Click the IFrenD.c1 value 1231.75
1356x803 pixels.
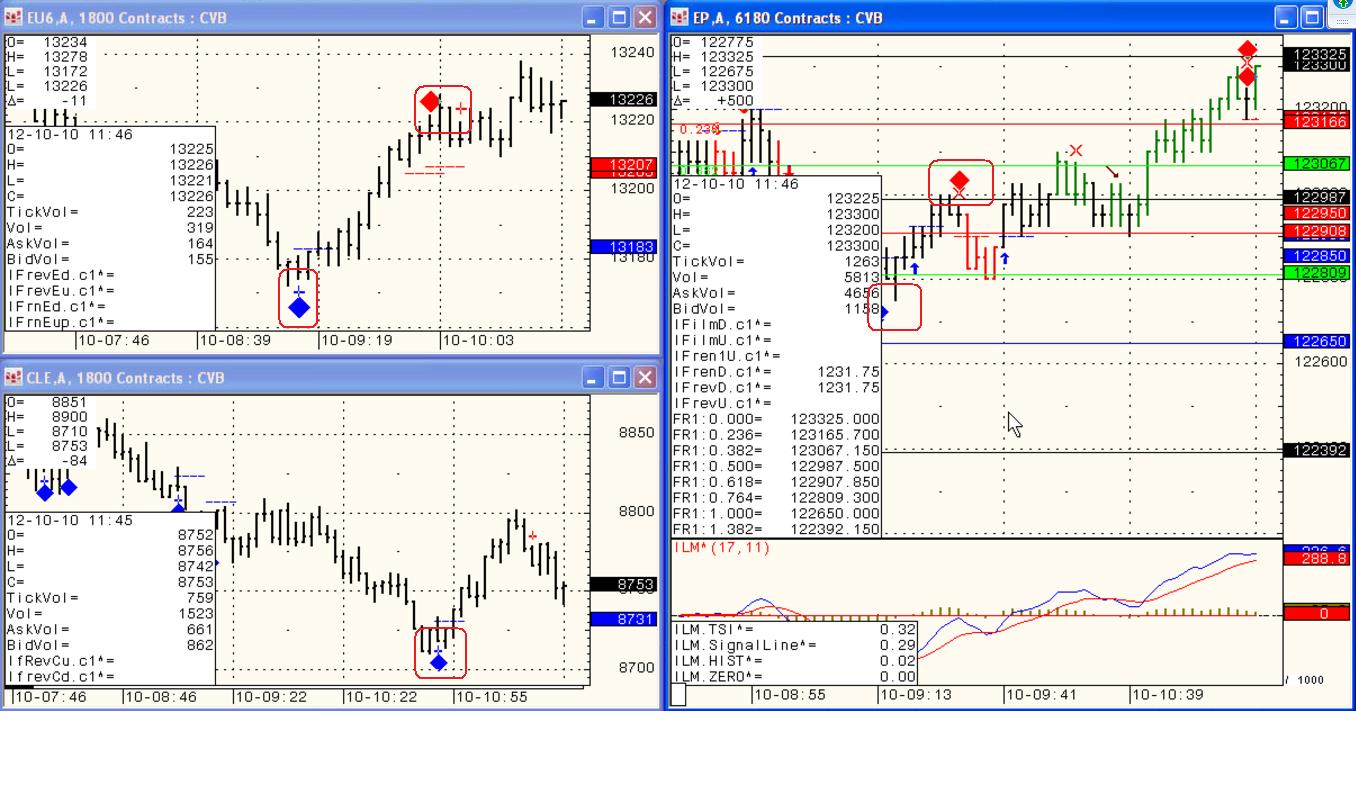pyautogui.click(x=848, y=371)
